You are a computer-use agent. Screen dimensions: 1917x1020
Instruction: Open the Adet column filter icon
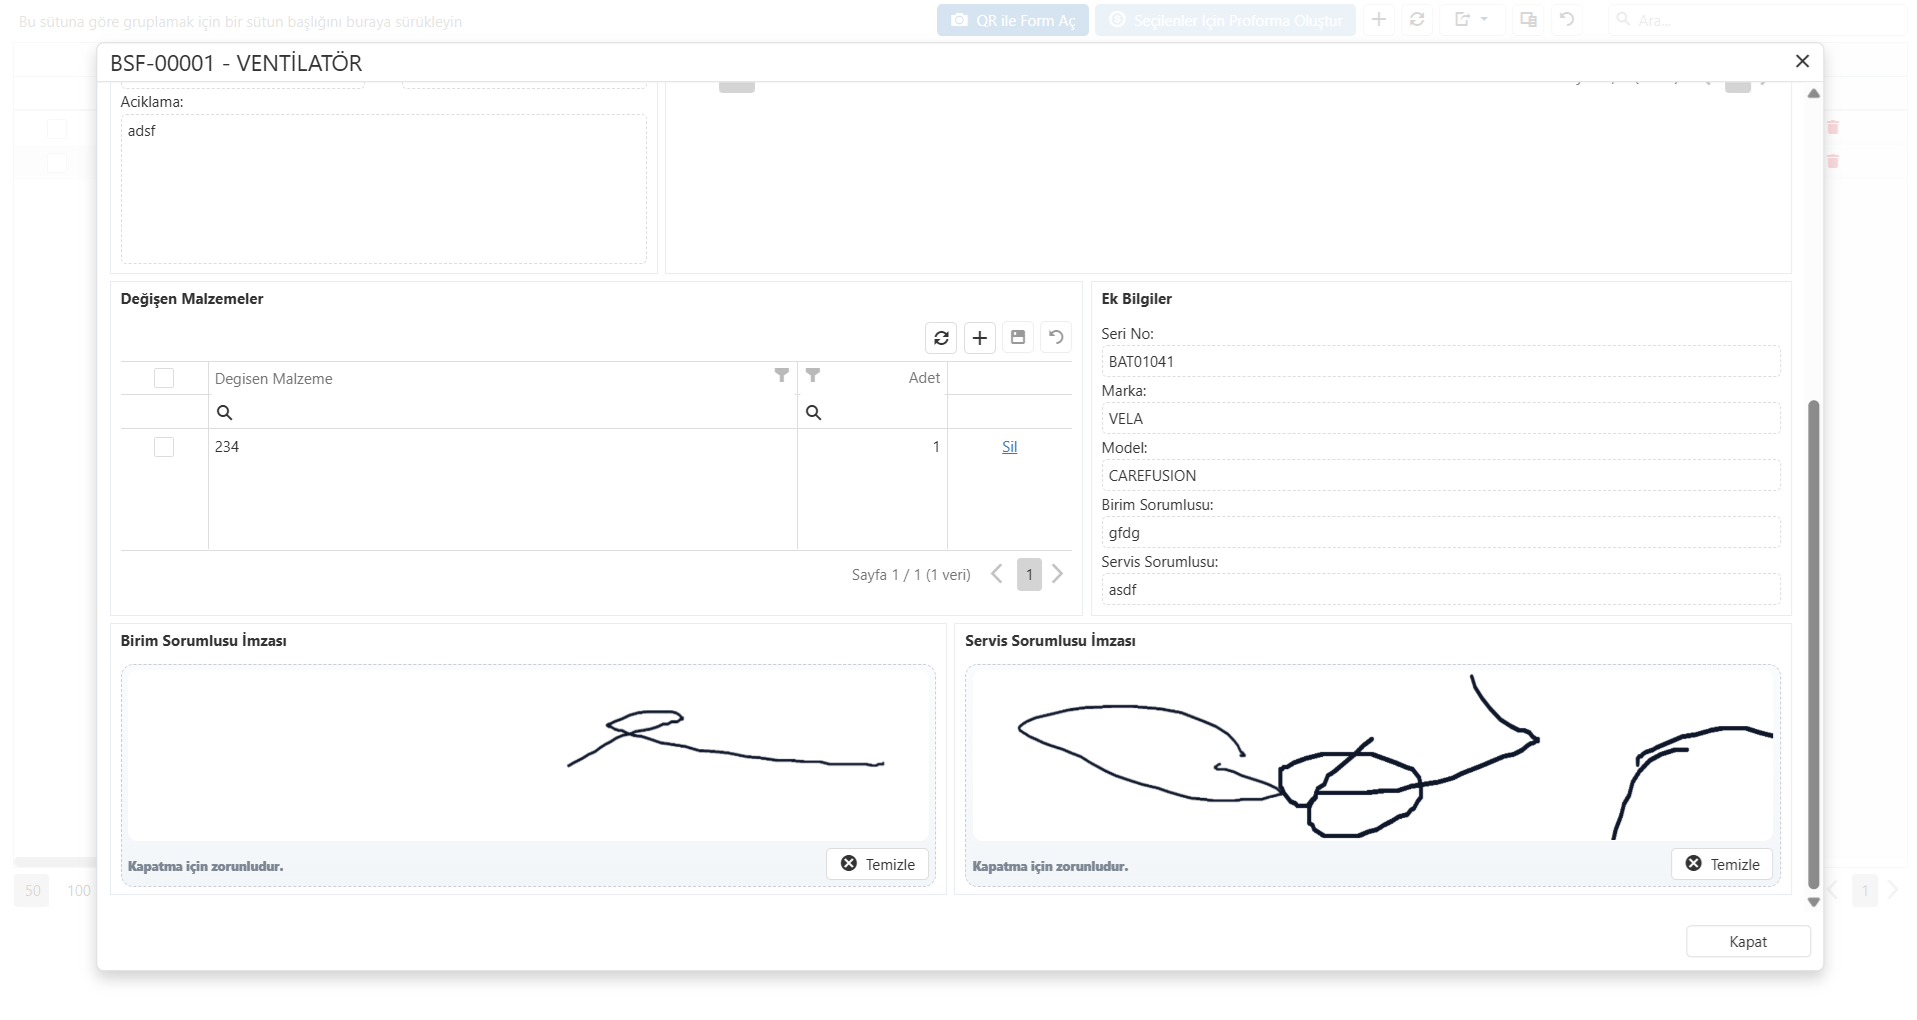tap(813, 376)
